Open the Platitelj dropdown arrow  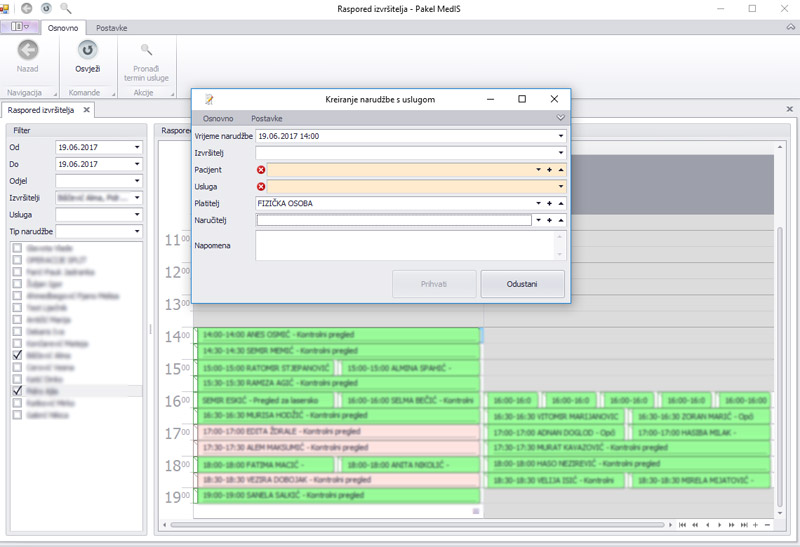tap(538, 204)
